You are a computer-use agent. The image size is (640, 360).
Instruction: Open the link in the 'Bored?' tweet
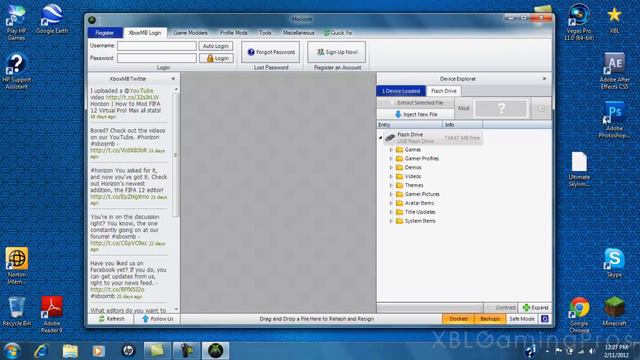118,151
